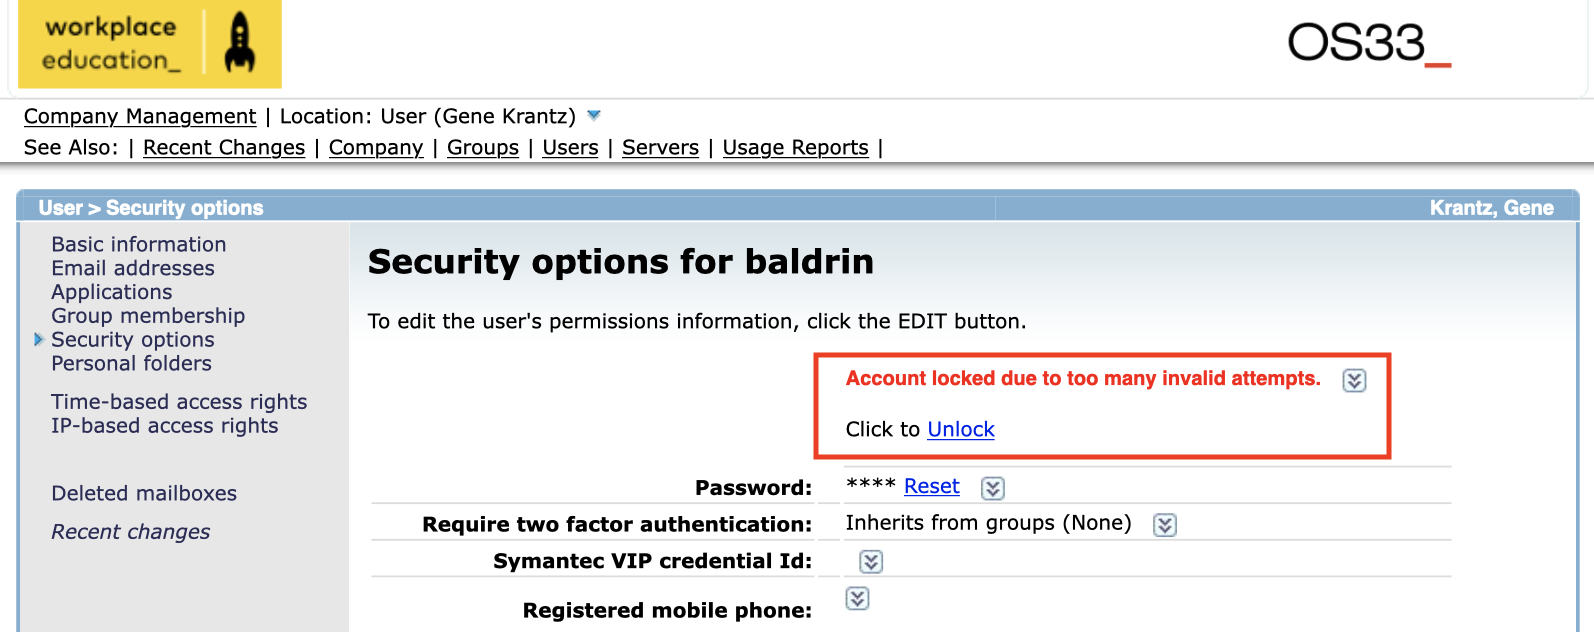Image resolution: width=1594 pixels, height=632 pixels.
Task: Expand the Password row chevron icon
Action: pyautogui.click(x=993, y=488)
